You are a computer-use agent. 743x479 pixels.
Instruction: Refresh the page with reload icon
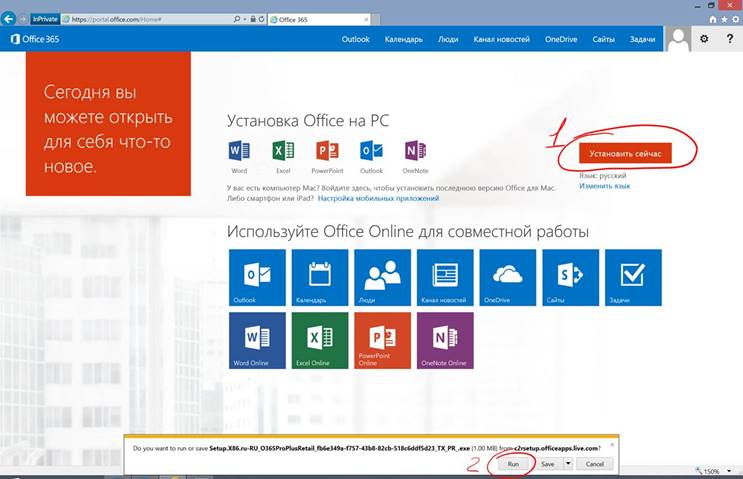pos(261,19)
